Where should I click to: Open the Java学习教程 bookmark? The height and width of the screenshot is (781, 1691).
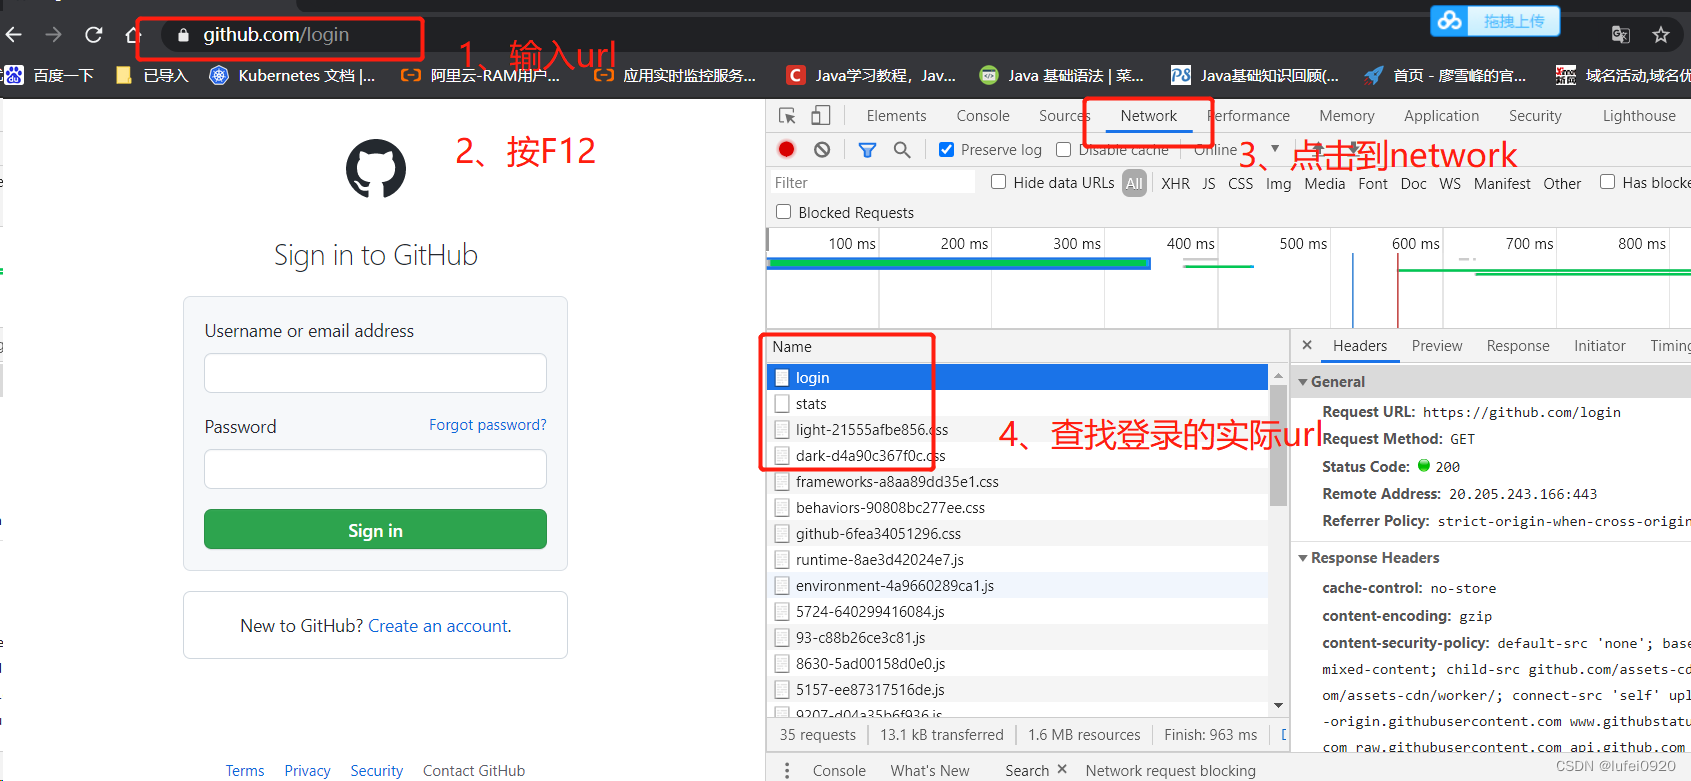point(871,75)
